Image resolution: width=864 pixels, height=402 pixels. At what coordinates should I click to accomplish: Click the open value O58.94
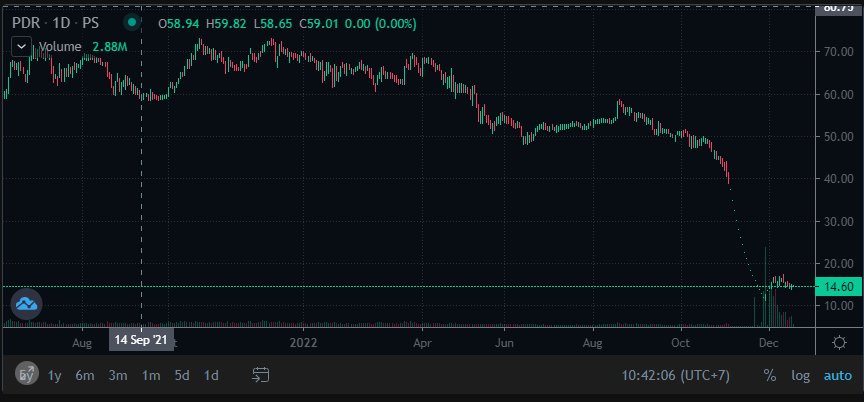tap(179, 24)
